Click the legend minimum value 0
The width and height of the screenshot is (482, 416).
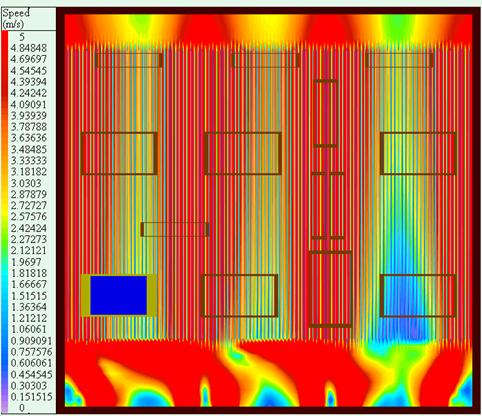tap(22, 408)
